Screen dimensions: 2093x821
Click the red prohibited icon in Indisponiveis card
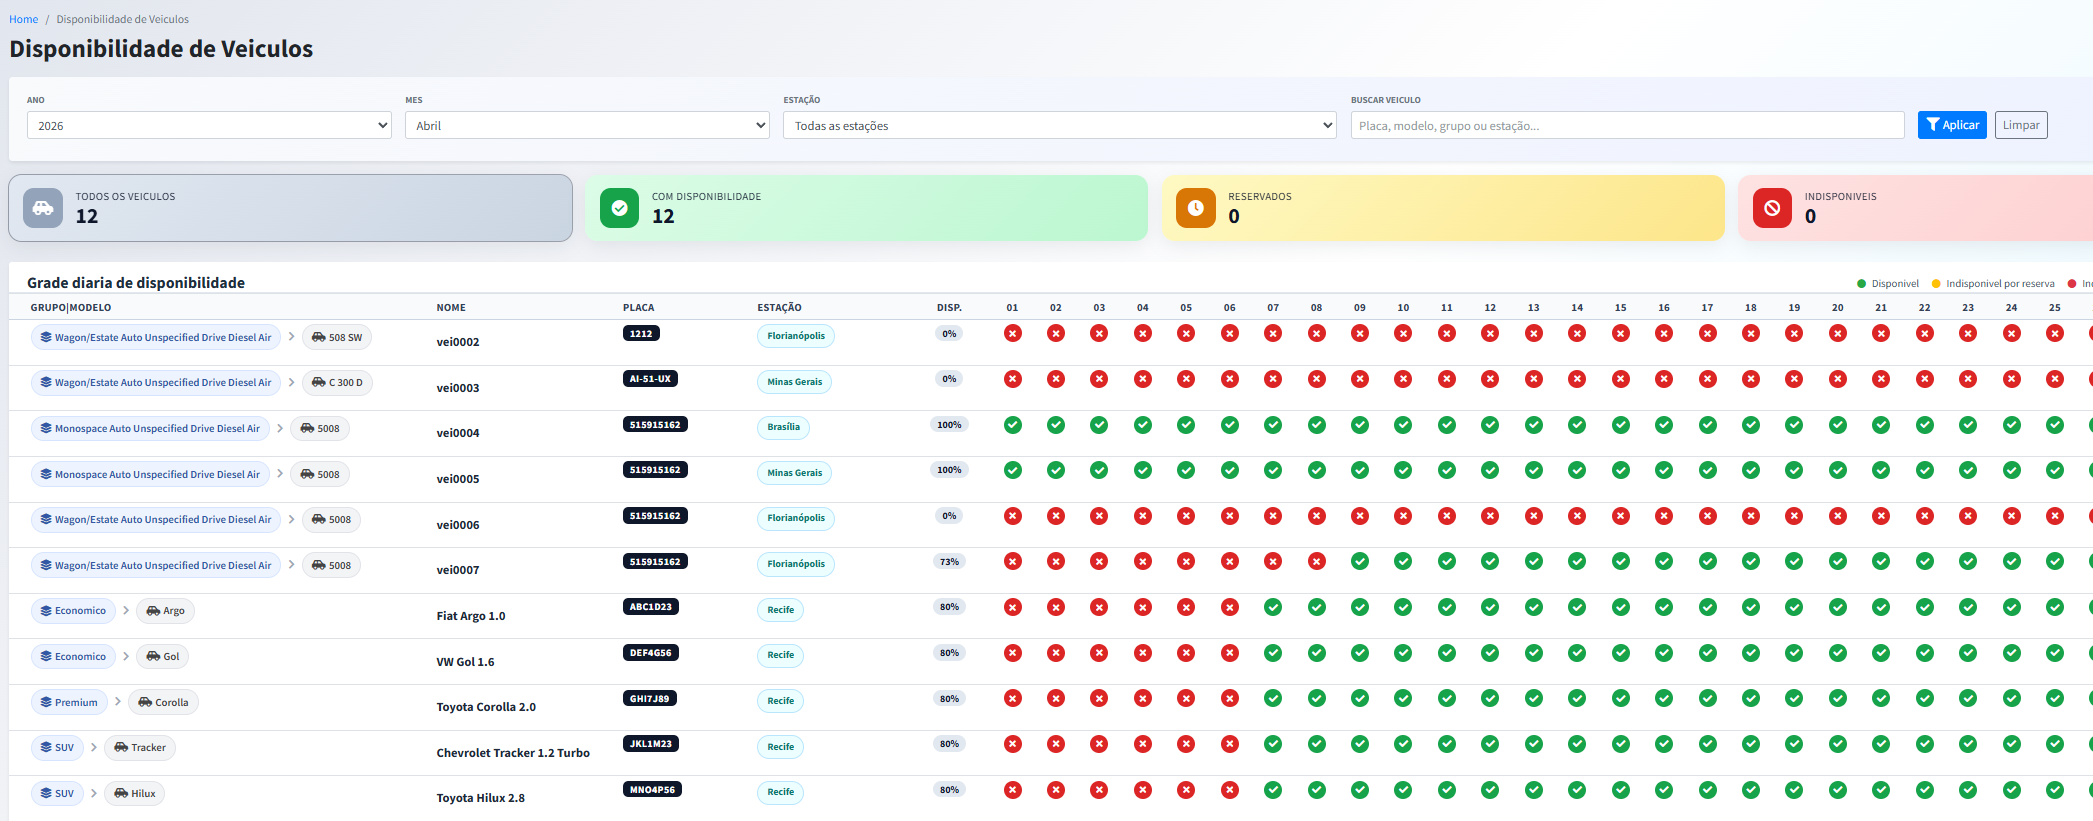1772,208
